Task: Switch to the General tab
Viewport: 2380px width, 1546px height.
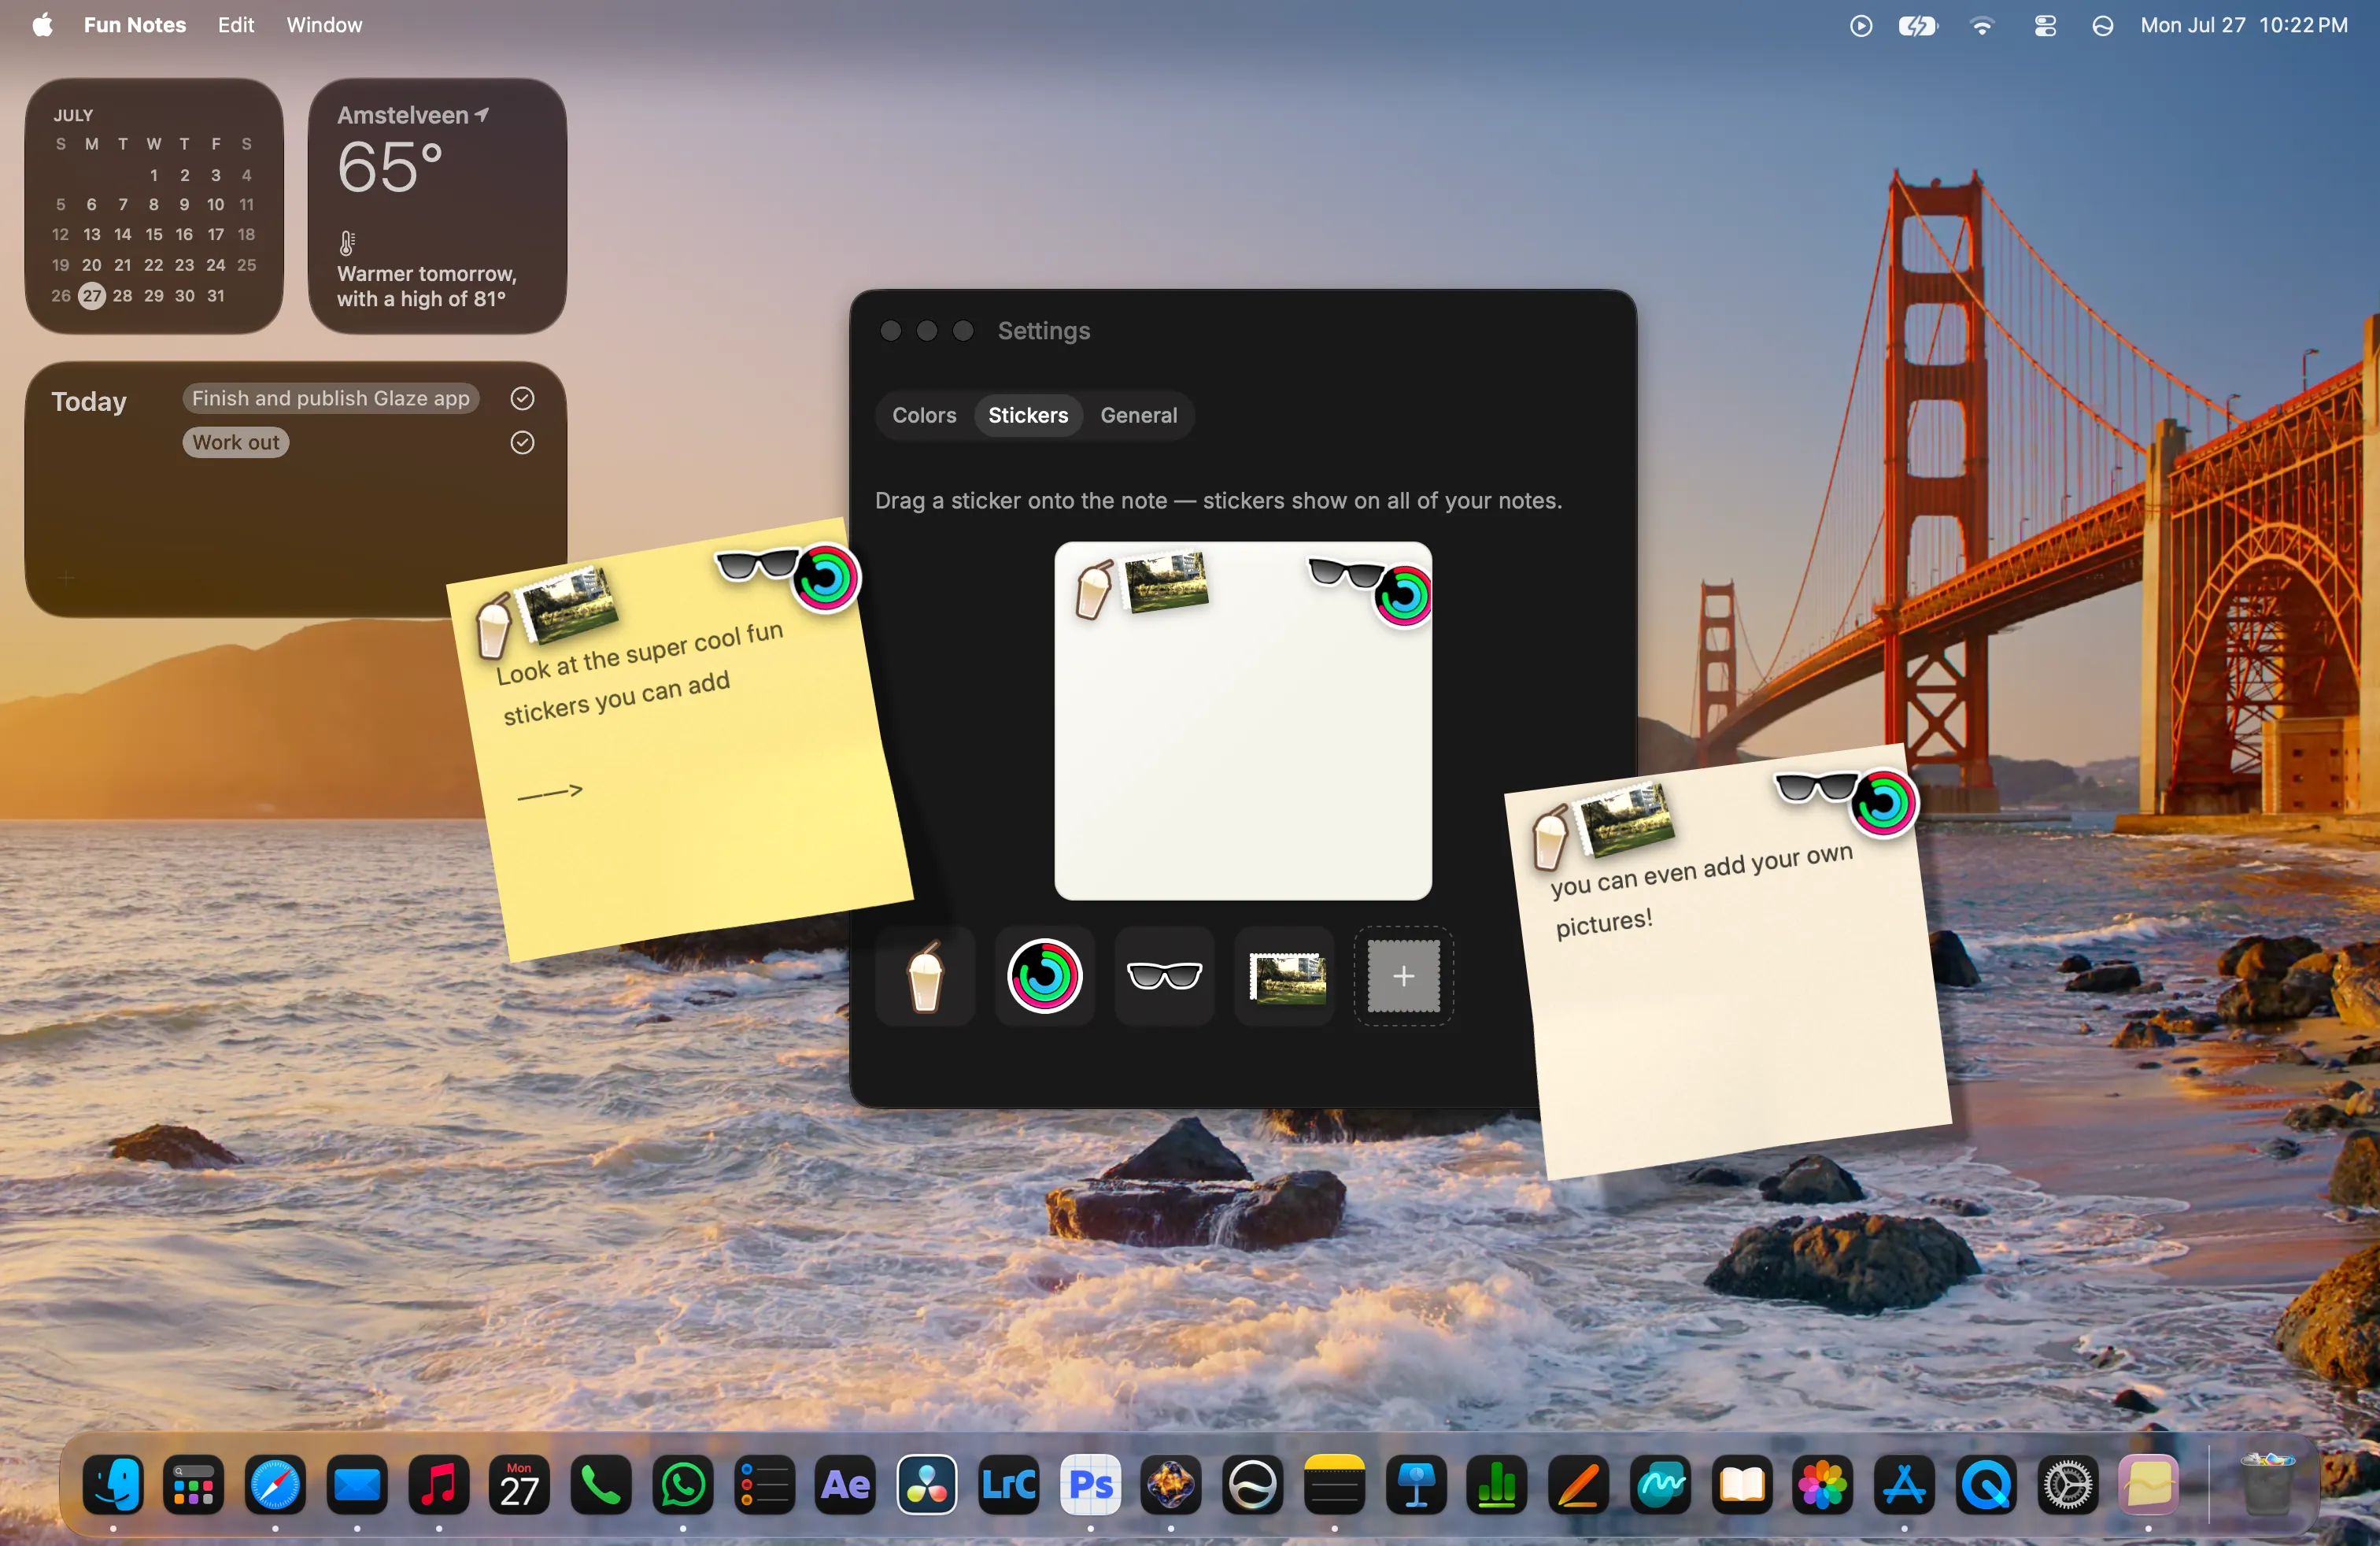Action: [x=1139, y=415]
